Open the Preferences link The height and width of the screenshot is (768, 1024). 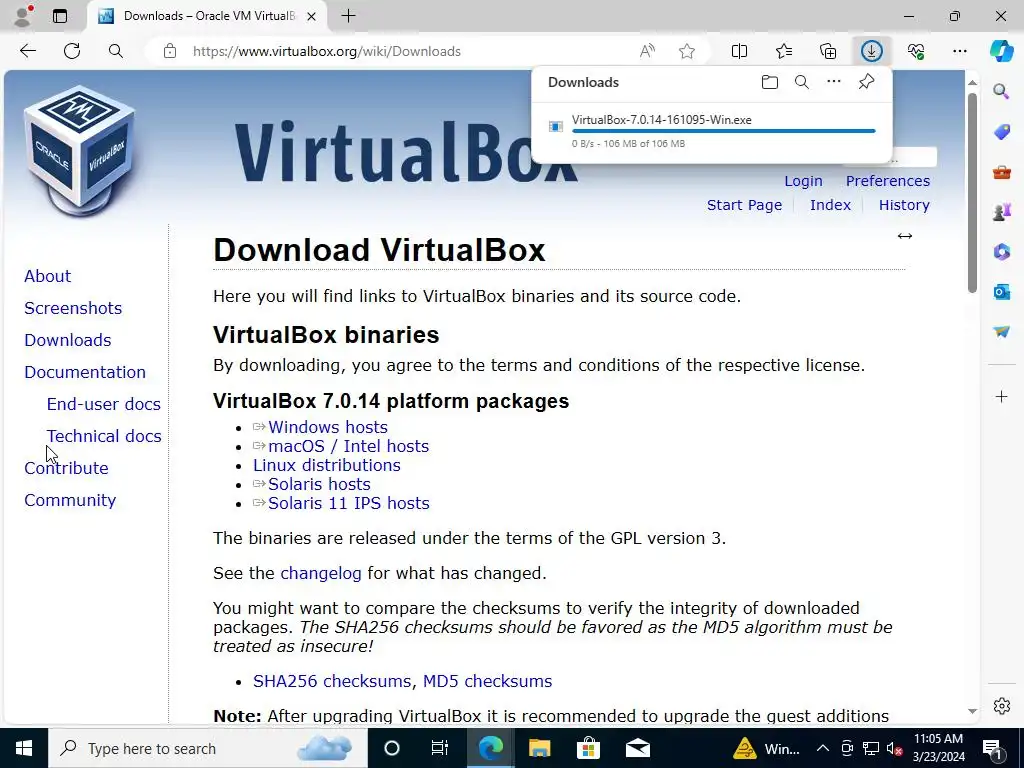[x=888, y=181]
